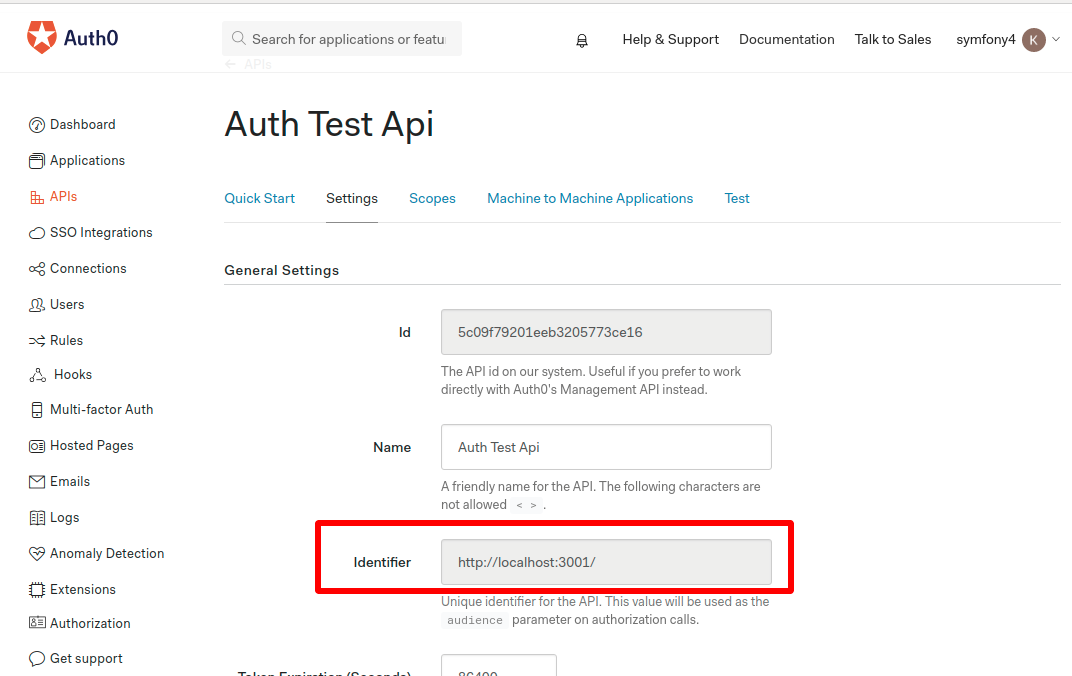Screen dimensions: 1072x676
Task: Open the Machine to Machine Applications tab
Action: click(x=589, y=198)
